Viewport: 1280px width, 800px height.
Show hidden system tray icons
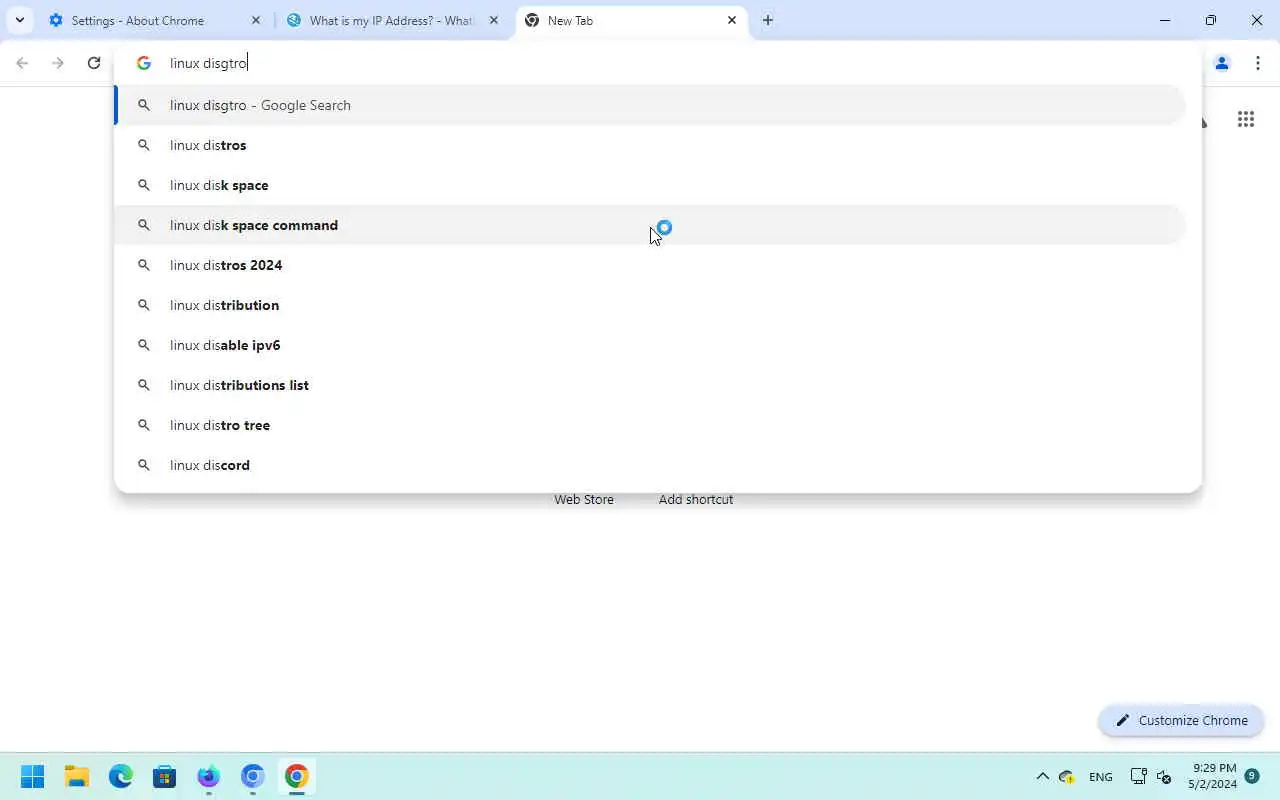click(x=1042, y=776)
